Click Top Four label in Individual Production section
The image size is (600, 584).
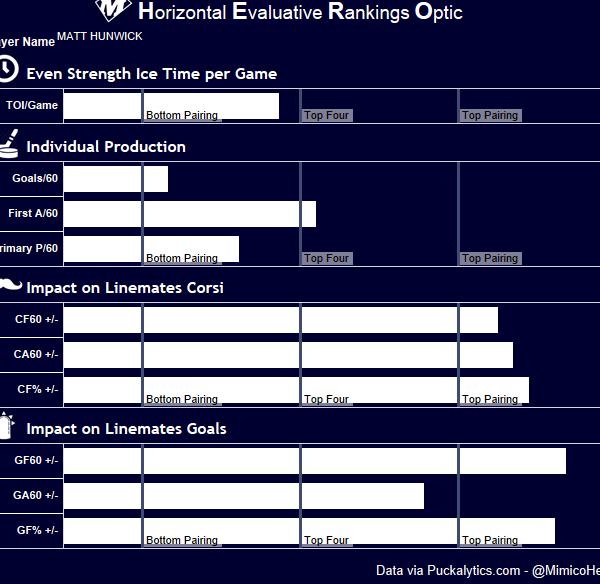[327, 259]
